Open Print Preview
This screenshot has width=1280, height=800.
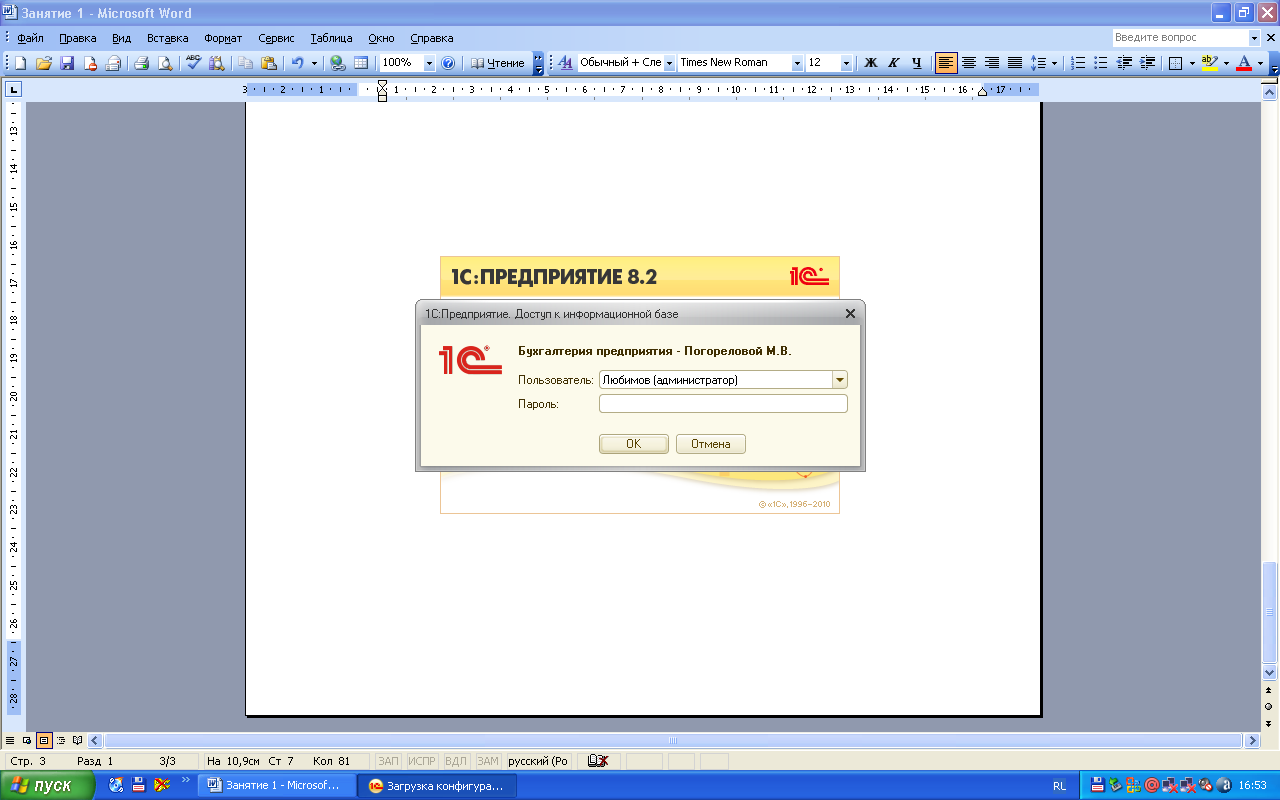click(164, 63)
